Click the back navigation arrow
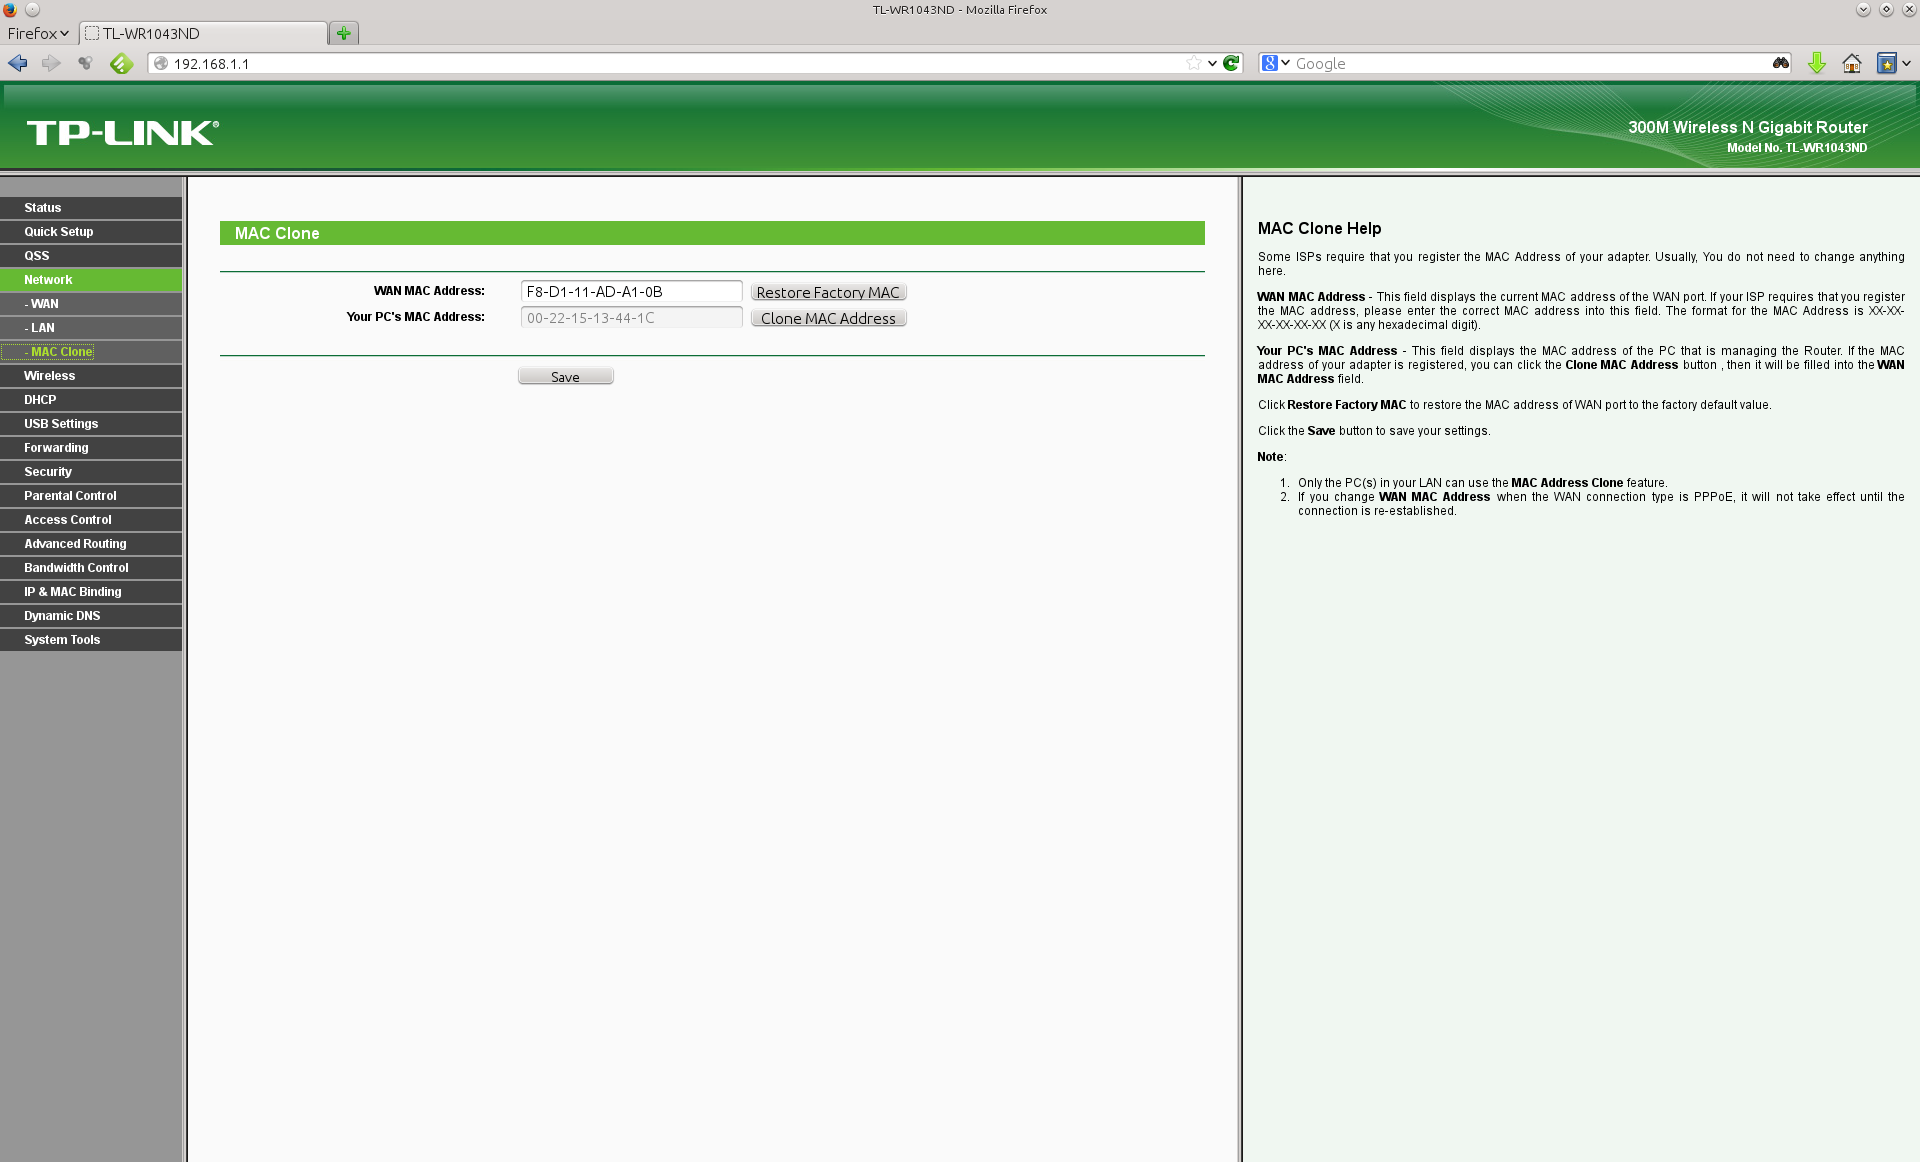Screen dimensions: 1920x1162 click(18, 63)
